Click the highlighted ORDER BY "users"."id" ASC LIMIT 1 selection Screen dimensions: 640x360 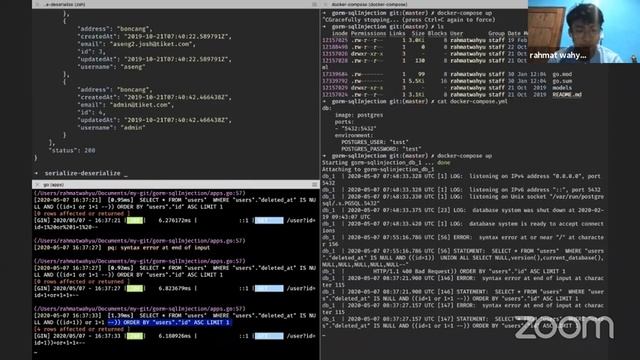(169, 322)
